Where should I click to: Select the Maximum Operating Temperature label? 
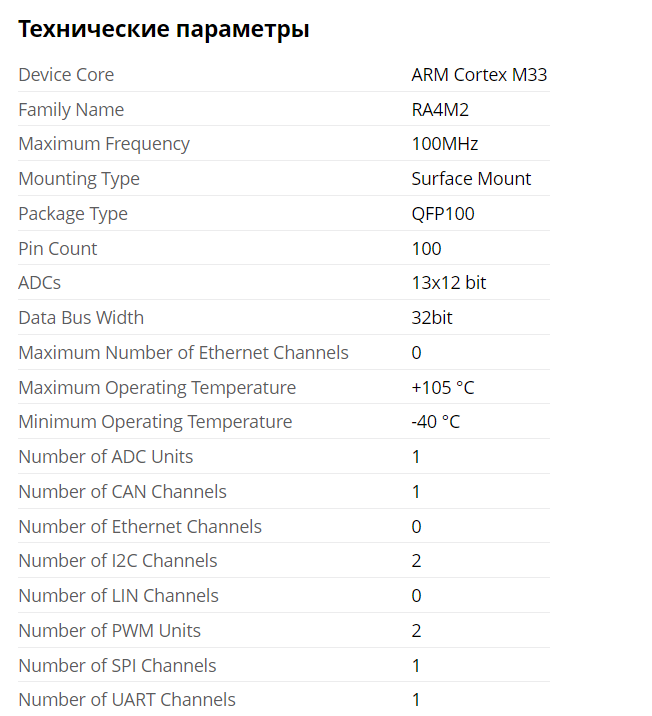click(x=157, y=388)
